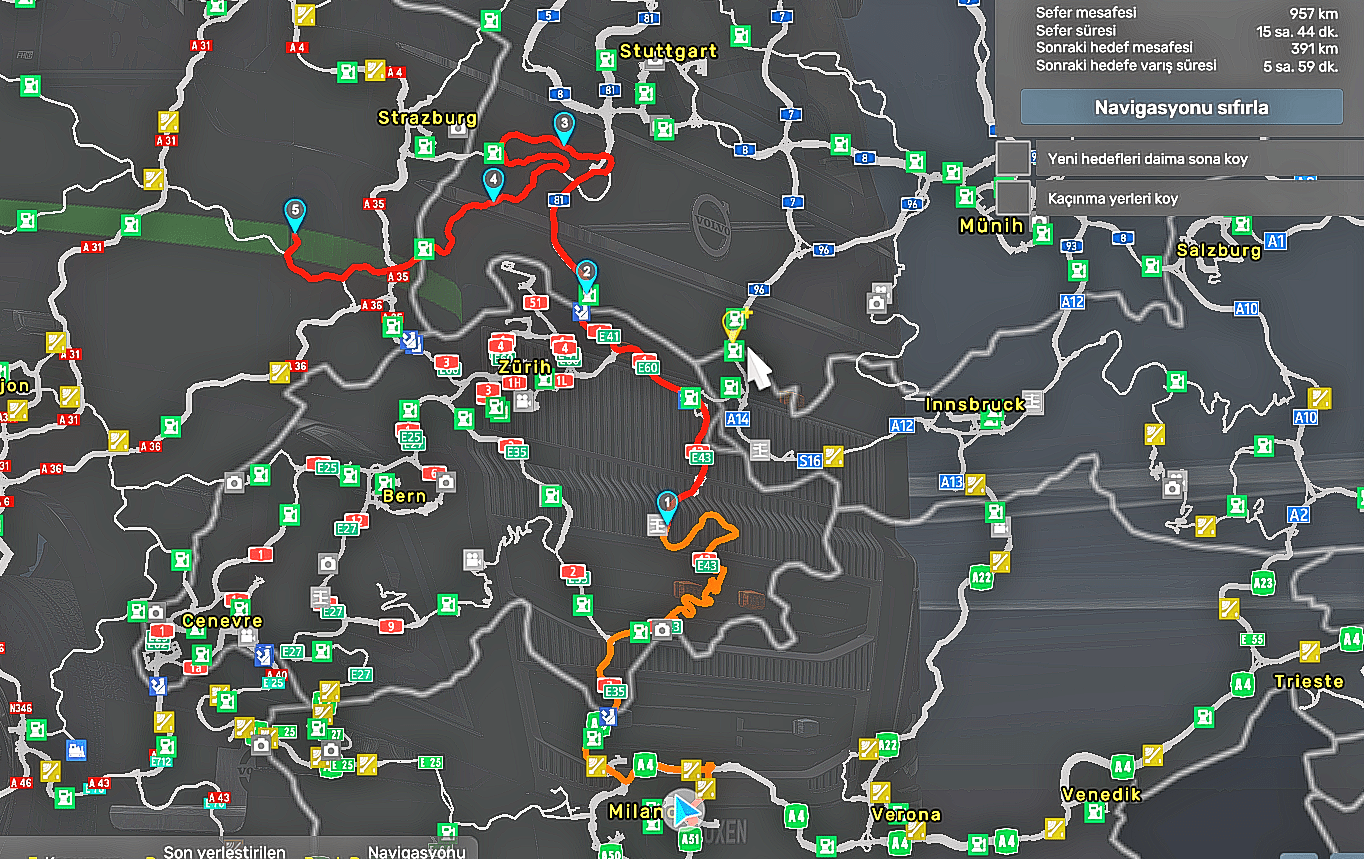Click the yellow toll gate icon beside S16

(x=833, y=455)
